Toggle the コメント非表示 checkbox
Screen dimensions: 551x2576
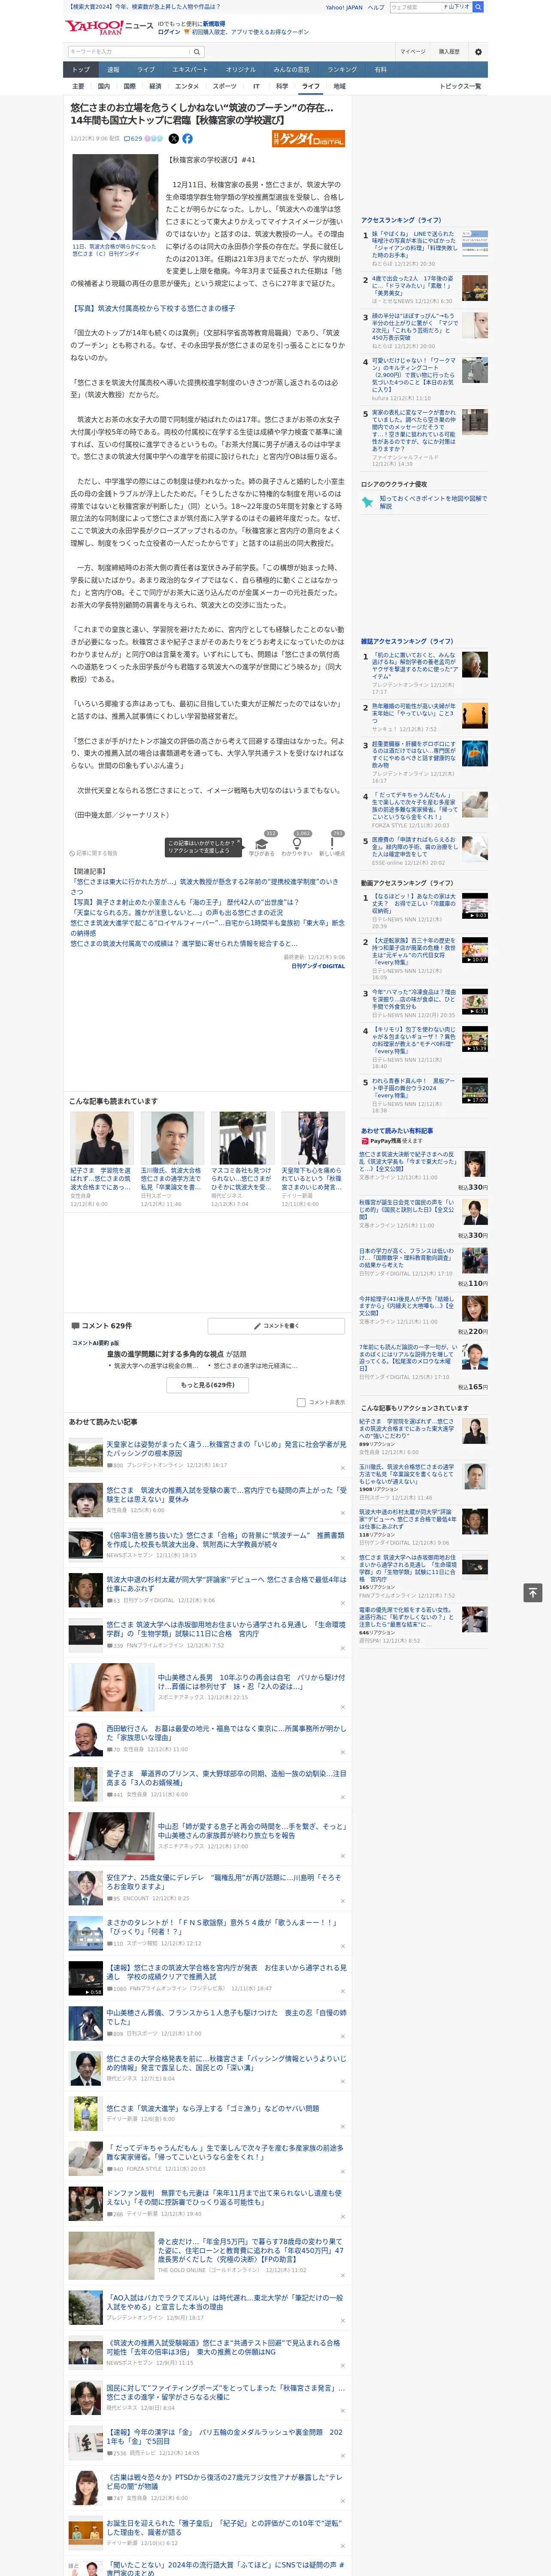[x=301, y=1402]
